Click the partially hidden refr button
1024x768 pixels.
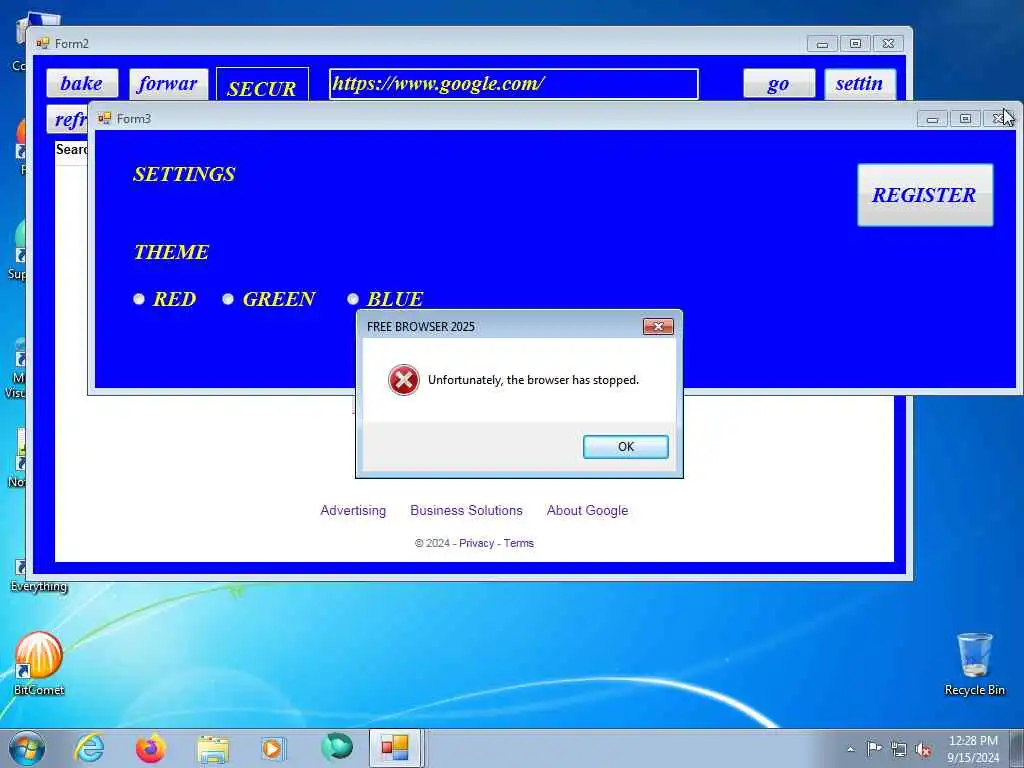pos(67,119)
